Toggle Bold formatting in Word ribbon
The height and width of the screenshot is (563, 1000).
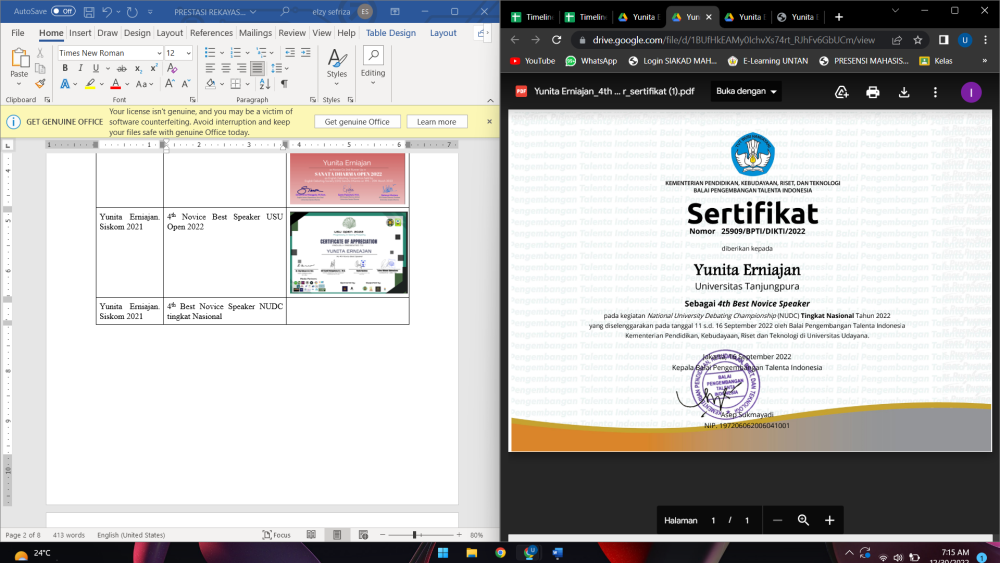64,68
